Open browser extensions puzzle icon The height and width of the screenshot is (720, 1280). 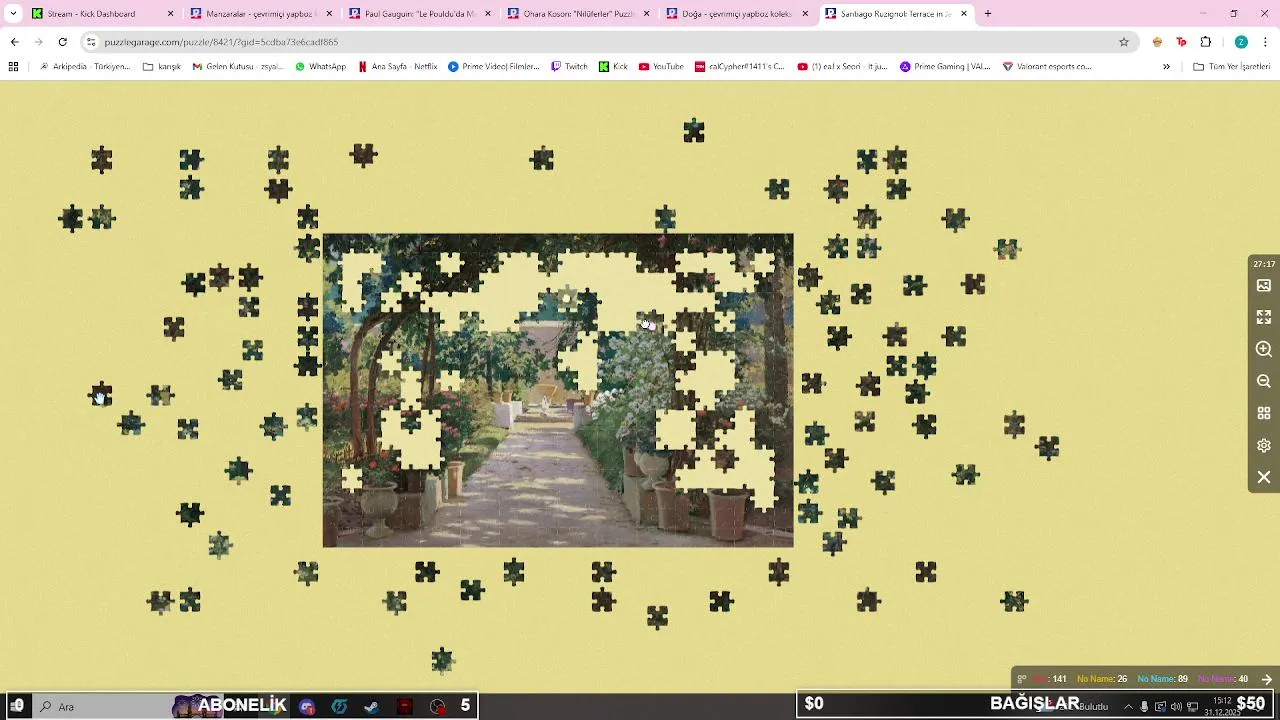(1205, 42)
